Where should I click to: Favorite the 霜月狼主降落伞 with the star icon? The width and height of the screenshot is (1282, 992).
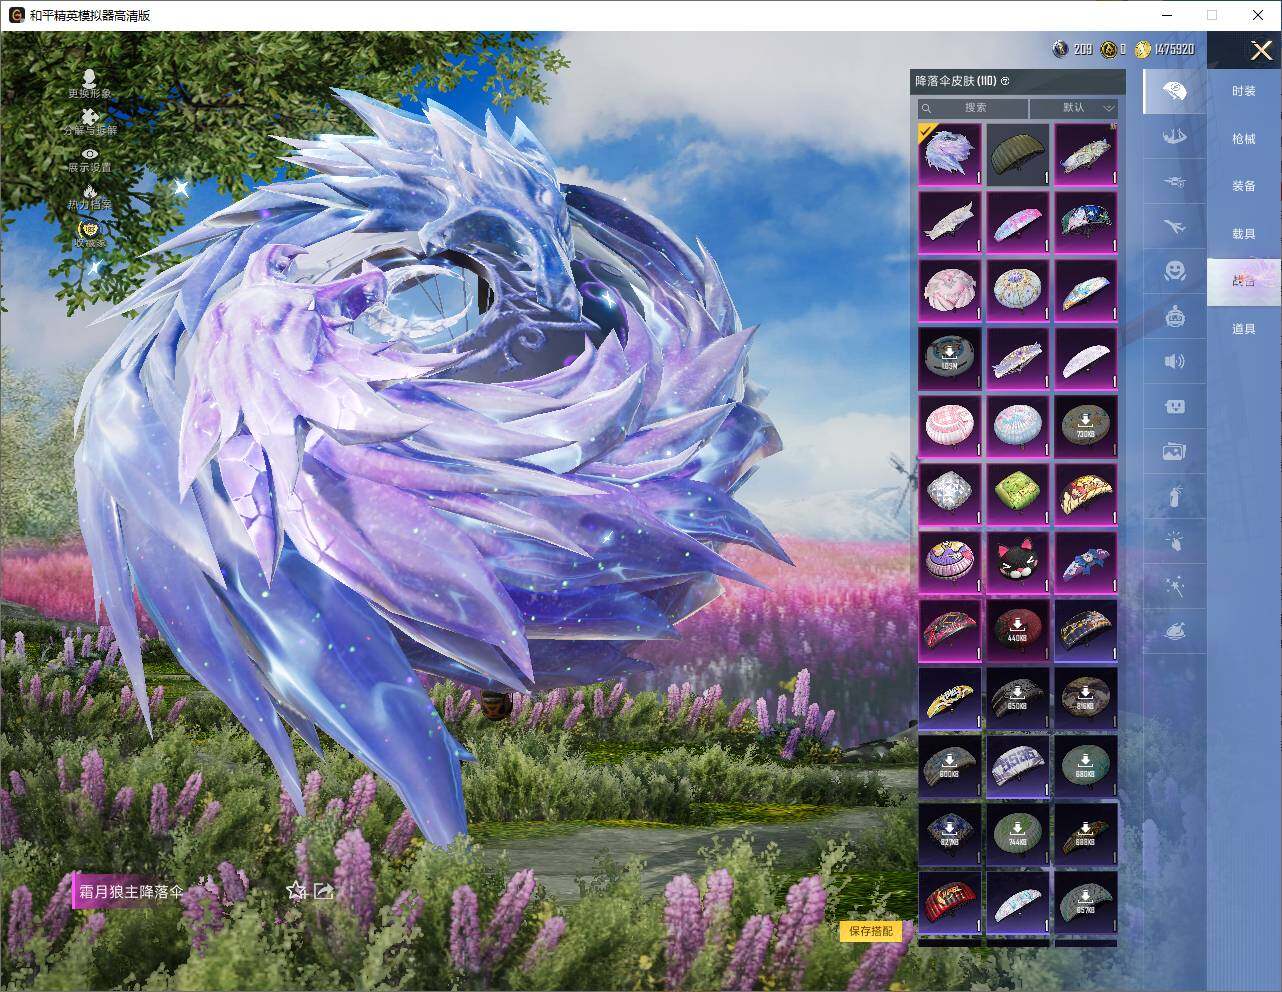(296, 890)
